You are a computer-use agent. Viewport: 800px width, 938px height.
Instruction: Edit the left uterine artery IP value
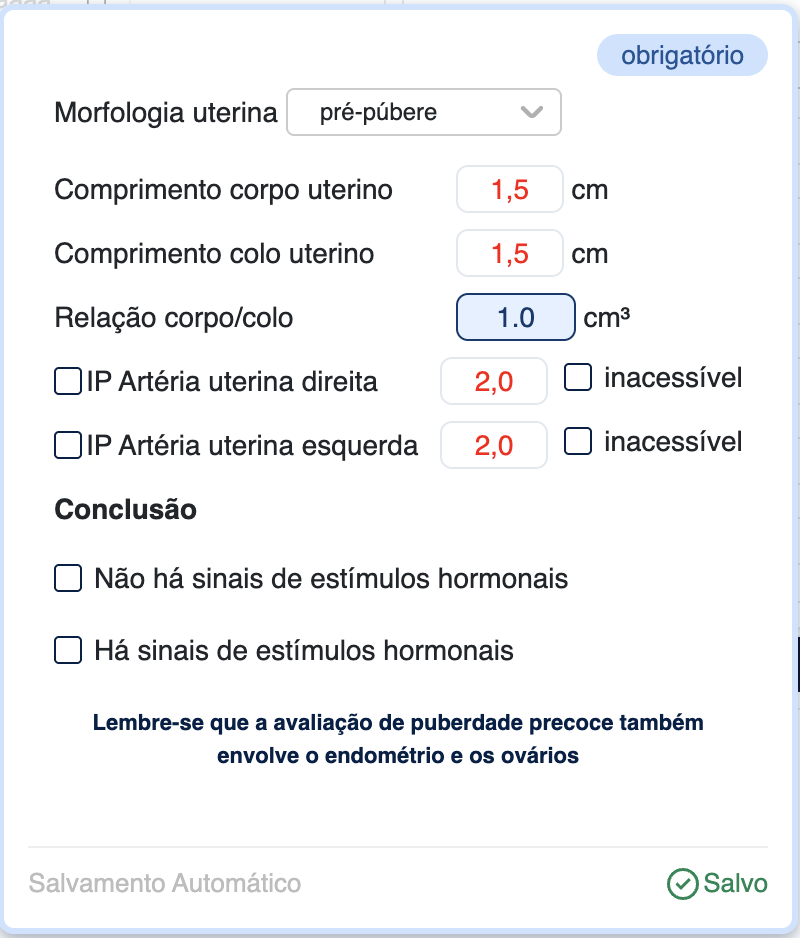pos(493,445)
